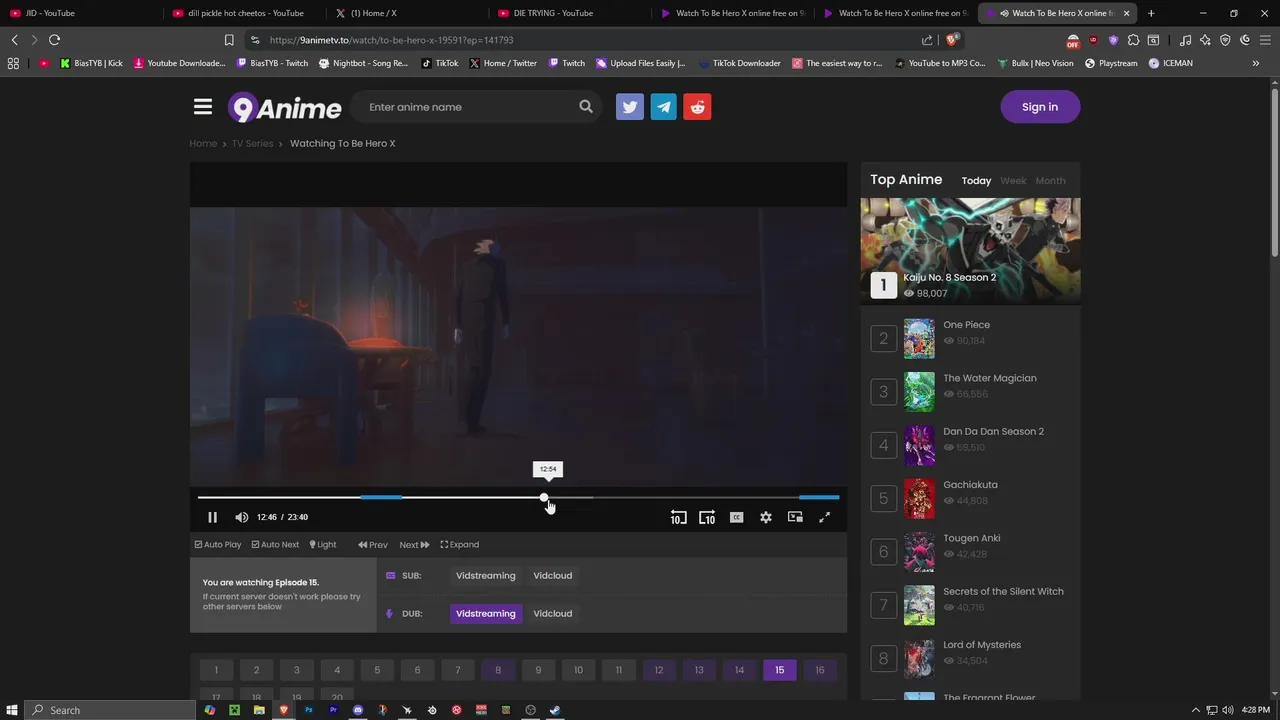This screenshot has width=1280, height=720.
Task: Open One Piece in Top Anime
Action: [967, 325]
